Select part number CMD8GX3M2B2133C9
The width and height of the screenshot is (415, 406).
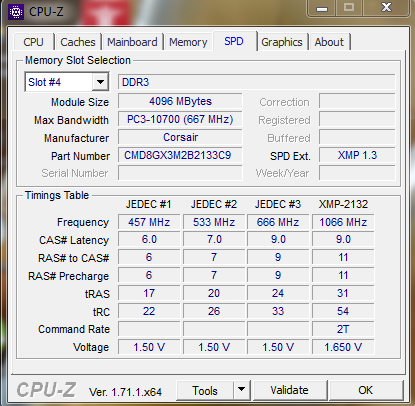click(x=180, y=155)
